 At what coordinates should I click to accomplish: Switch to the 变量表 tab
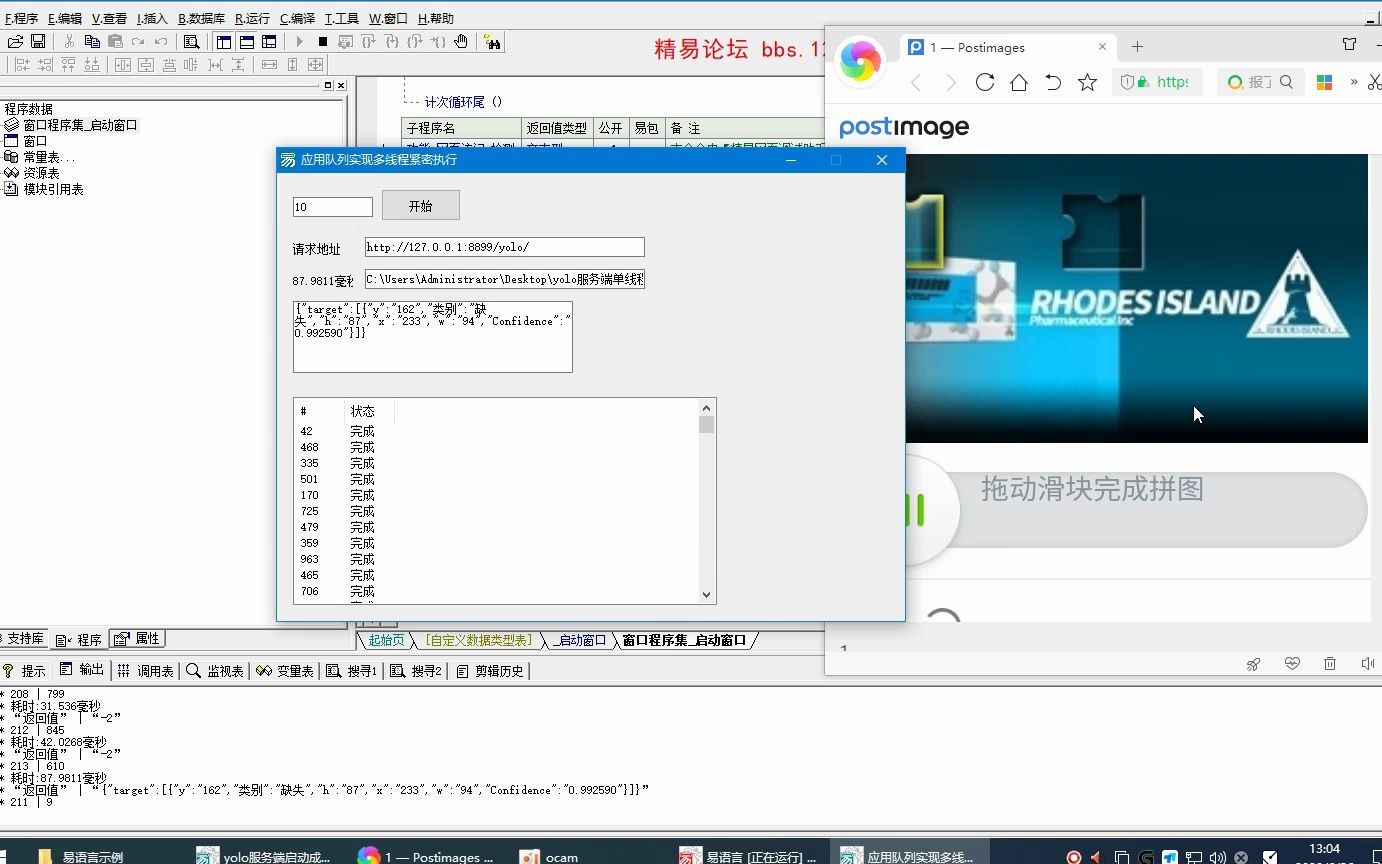coord(285,671)
